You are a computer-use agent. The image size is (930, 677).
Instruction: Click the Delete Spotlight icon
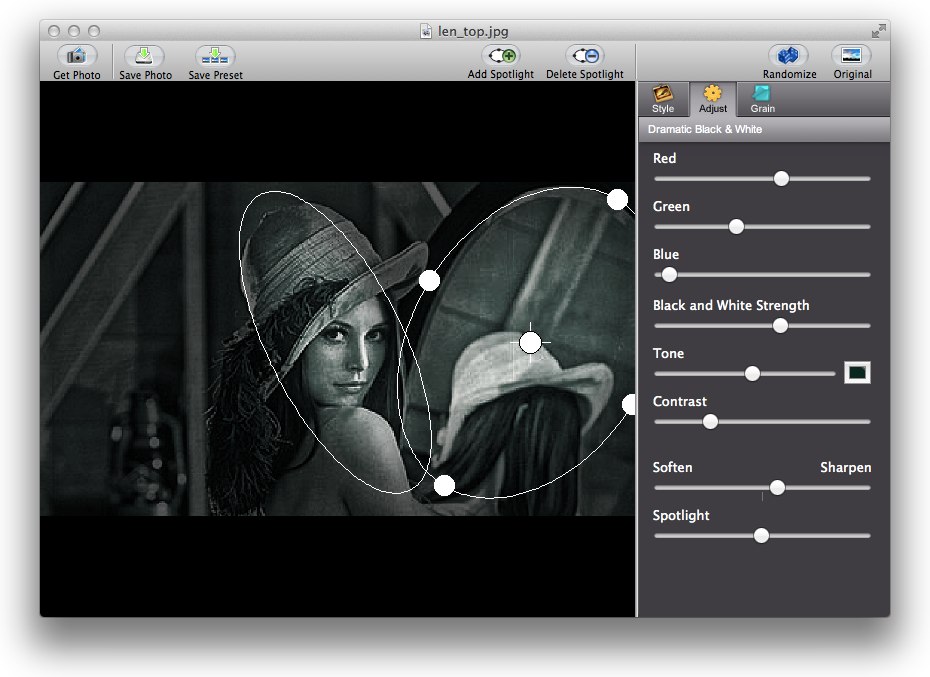[x=584, y=57]
